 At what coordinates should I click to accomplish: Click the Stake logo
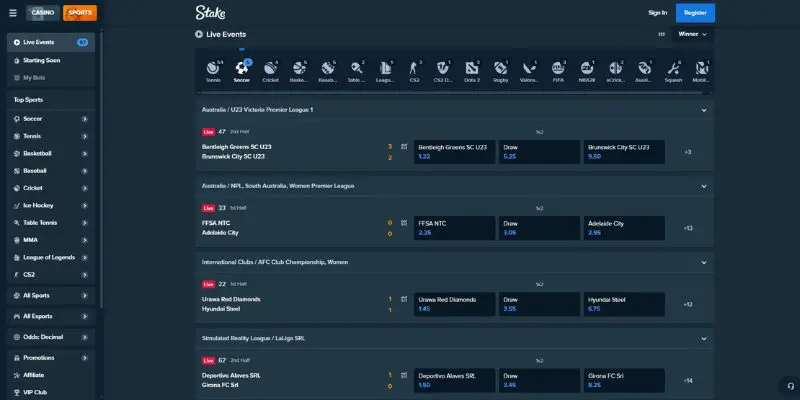point(211,13)
